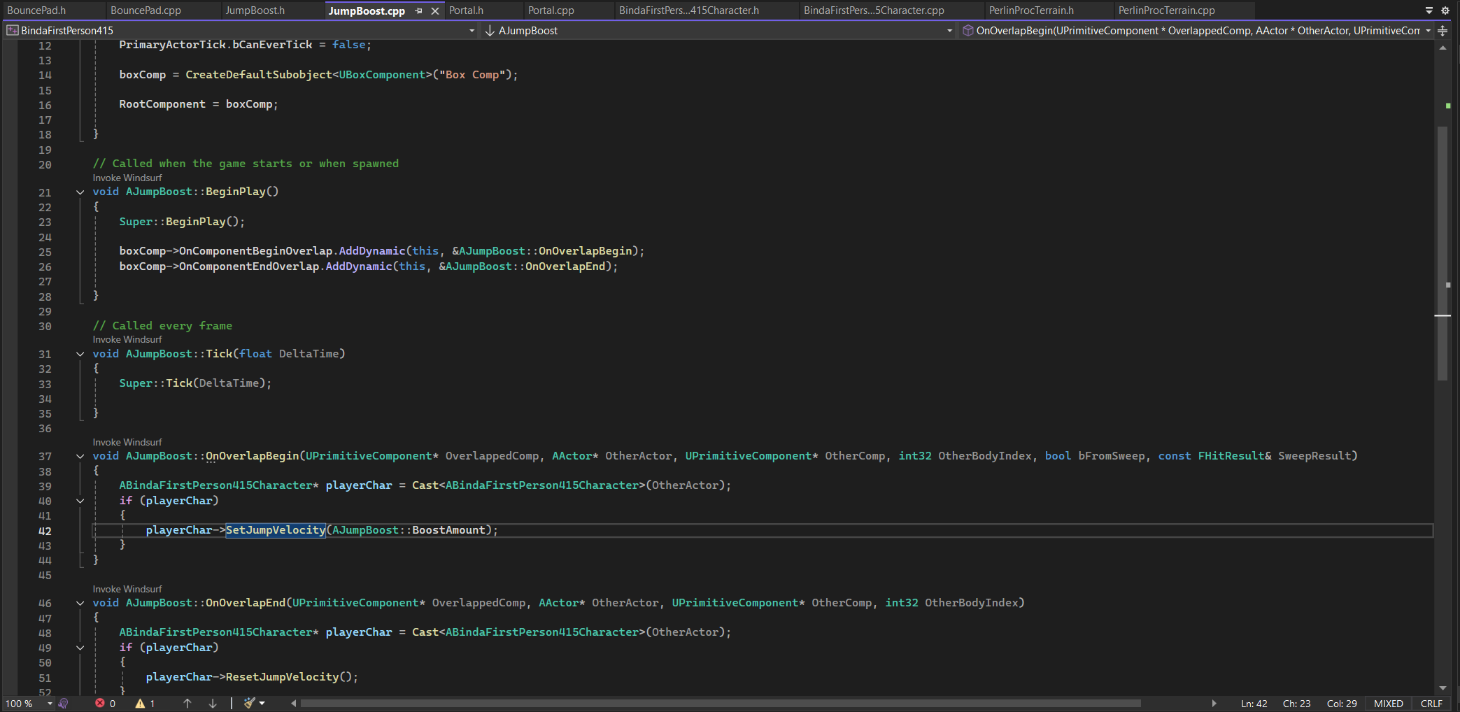The height and width of the screenshot is (712, 1460).
Task: Open the tab settings gear icon
Action: [x=1445, y=10]
